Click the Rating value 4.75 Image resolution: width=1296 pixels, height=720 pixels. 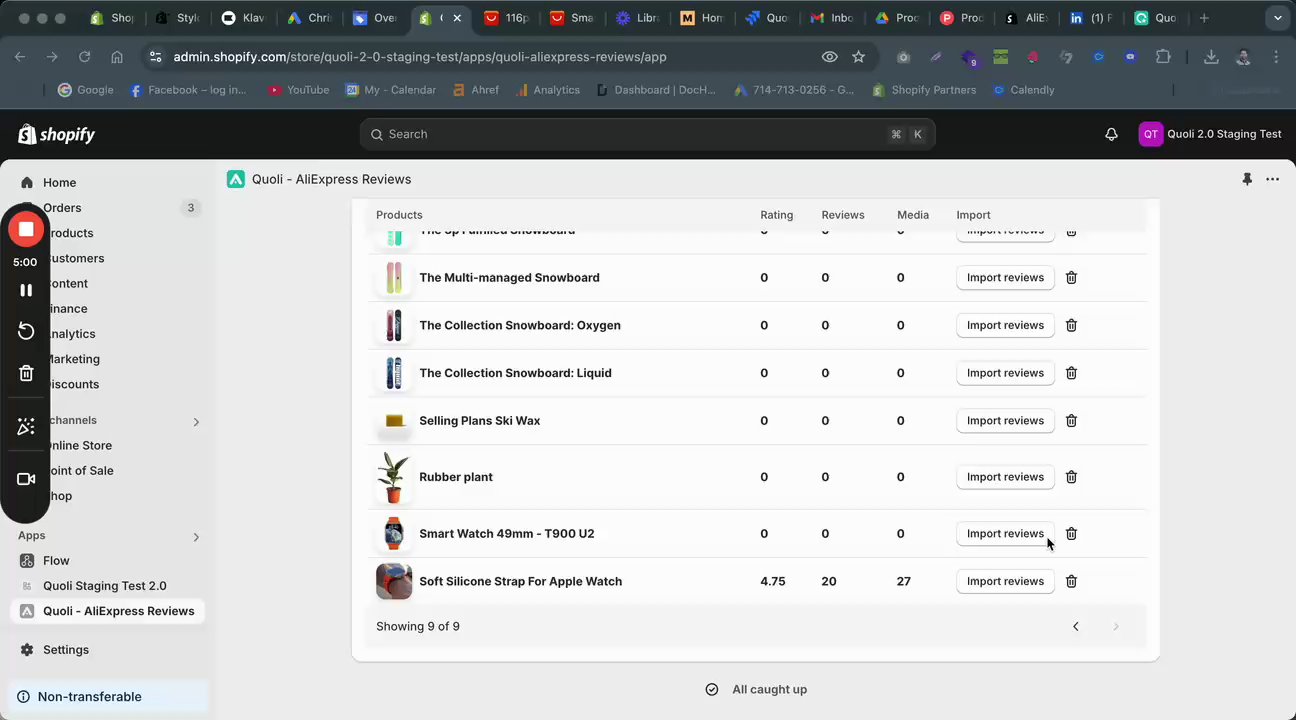pos(773,581)
